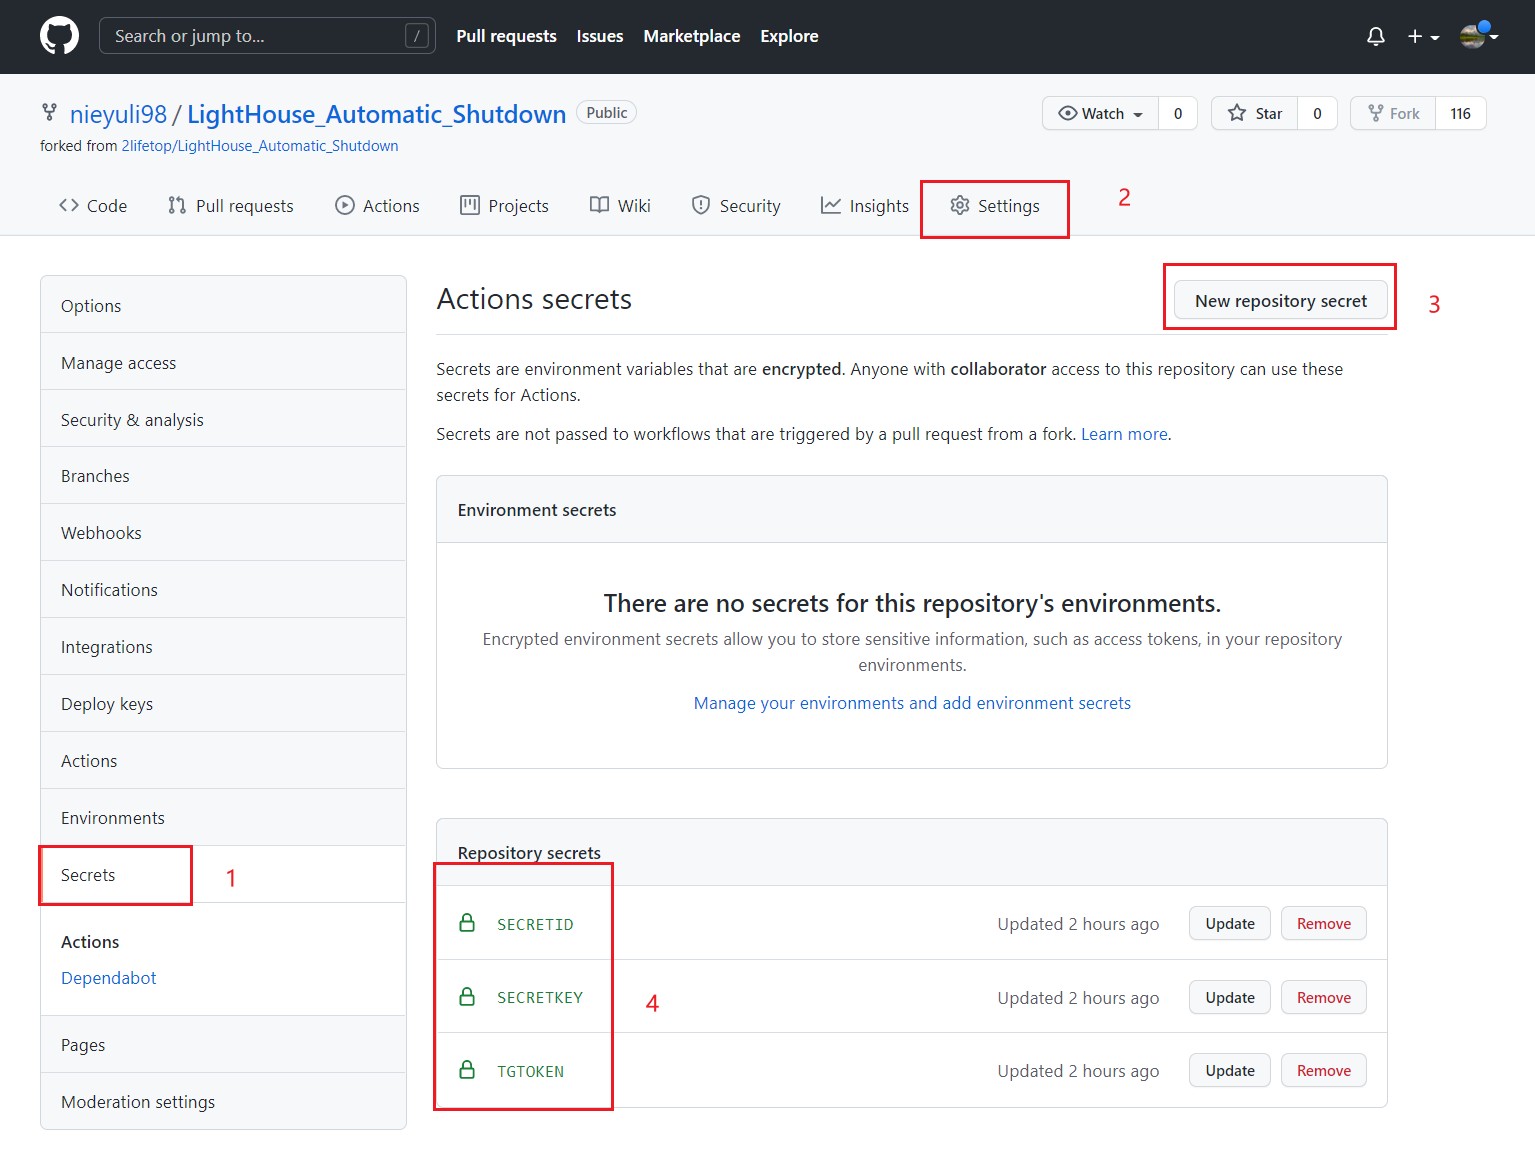This screenshot has width=1535, height=1160.
Task: Open LightHouse_Automatic_Shutdown repository link
Action: 376,114
